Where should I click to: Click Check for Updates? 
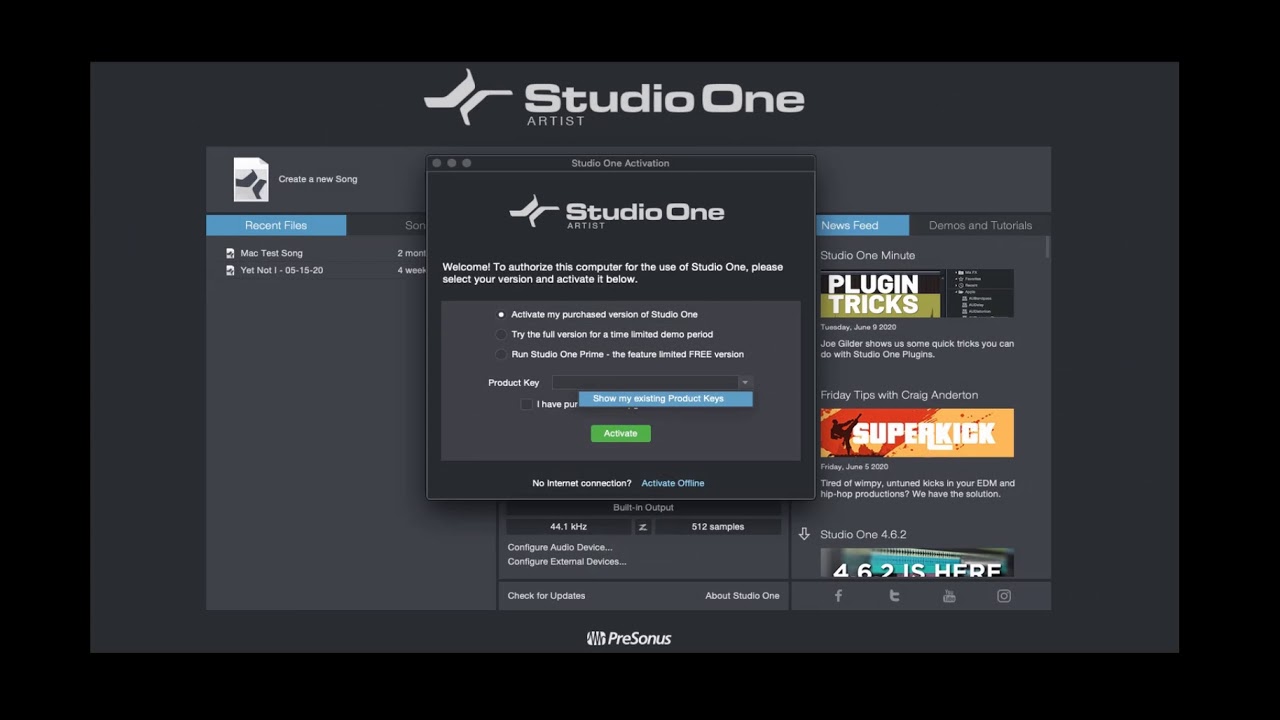[x=546, y=596]
